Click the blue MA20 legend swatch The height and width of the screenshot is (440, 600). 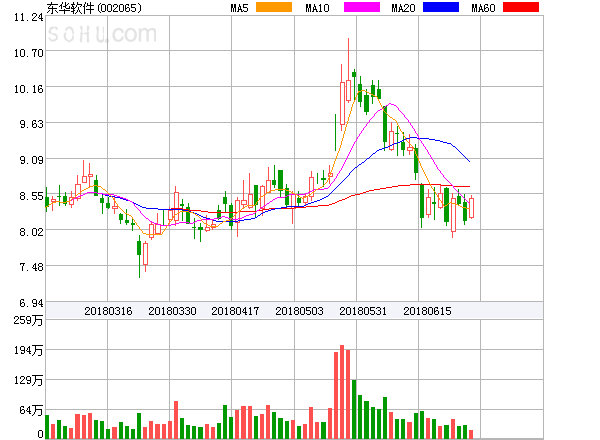click(441, 7)
